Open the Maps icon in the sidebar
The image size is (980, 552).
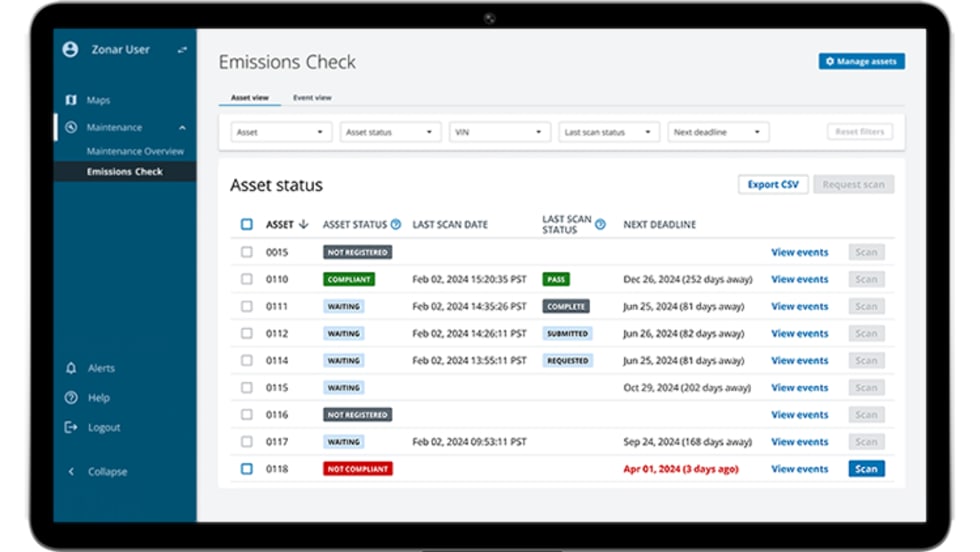71,100
